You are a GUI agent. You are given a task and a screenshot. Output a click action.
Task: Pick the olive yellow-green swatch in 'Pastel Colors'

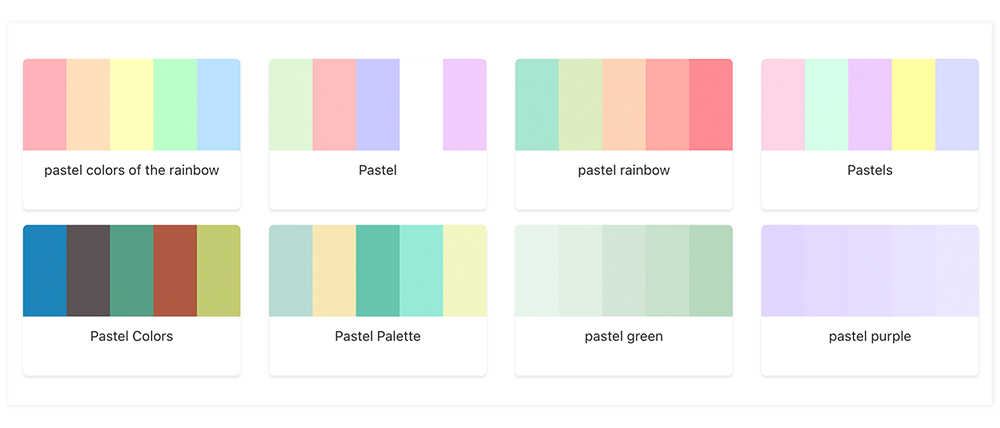(218, 270)
